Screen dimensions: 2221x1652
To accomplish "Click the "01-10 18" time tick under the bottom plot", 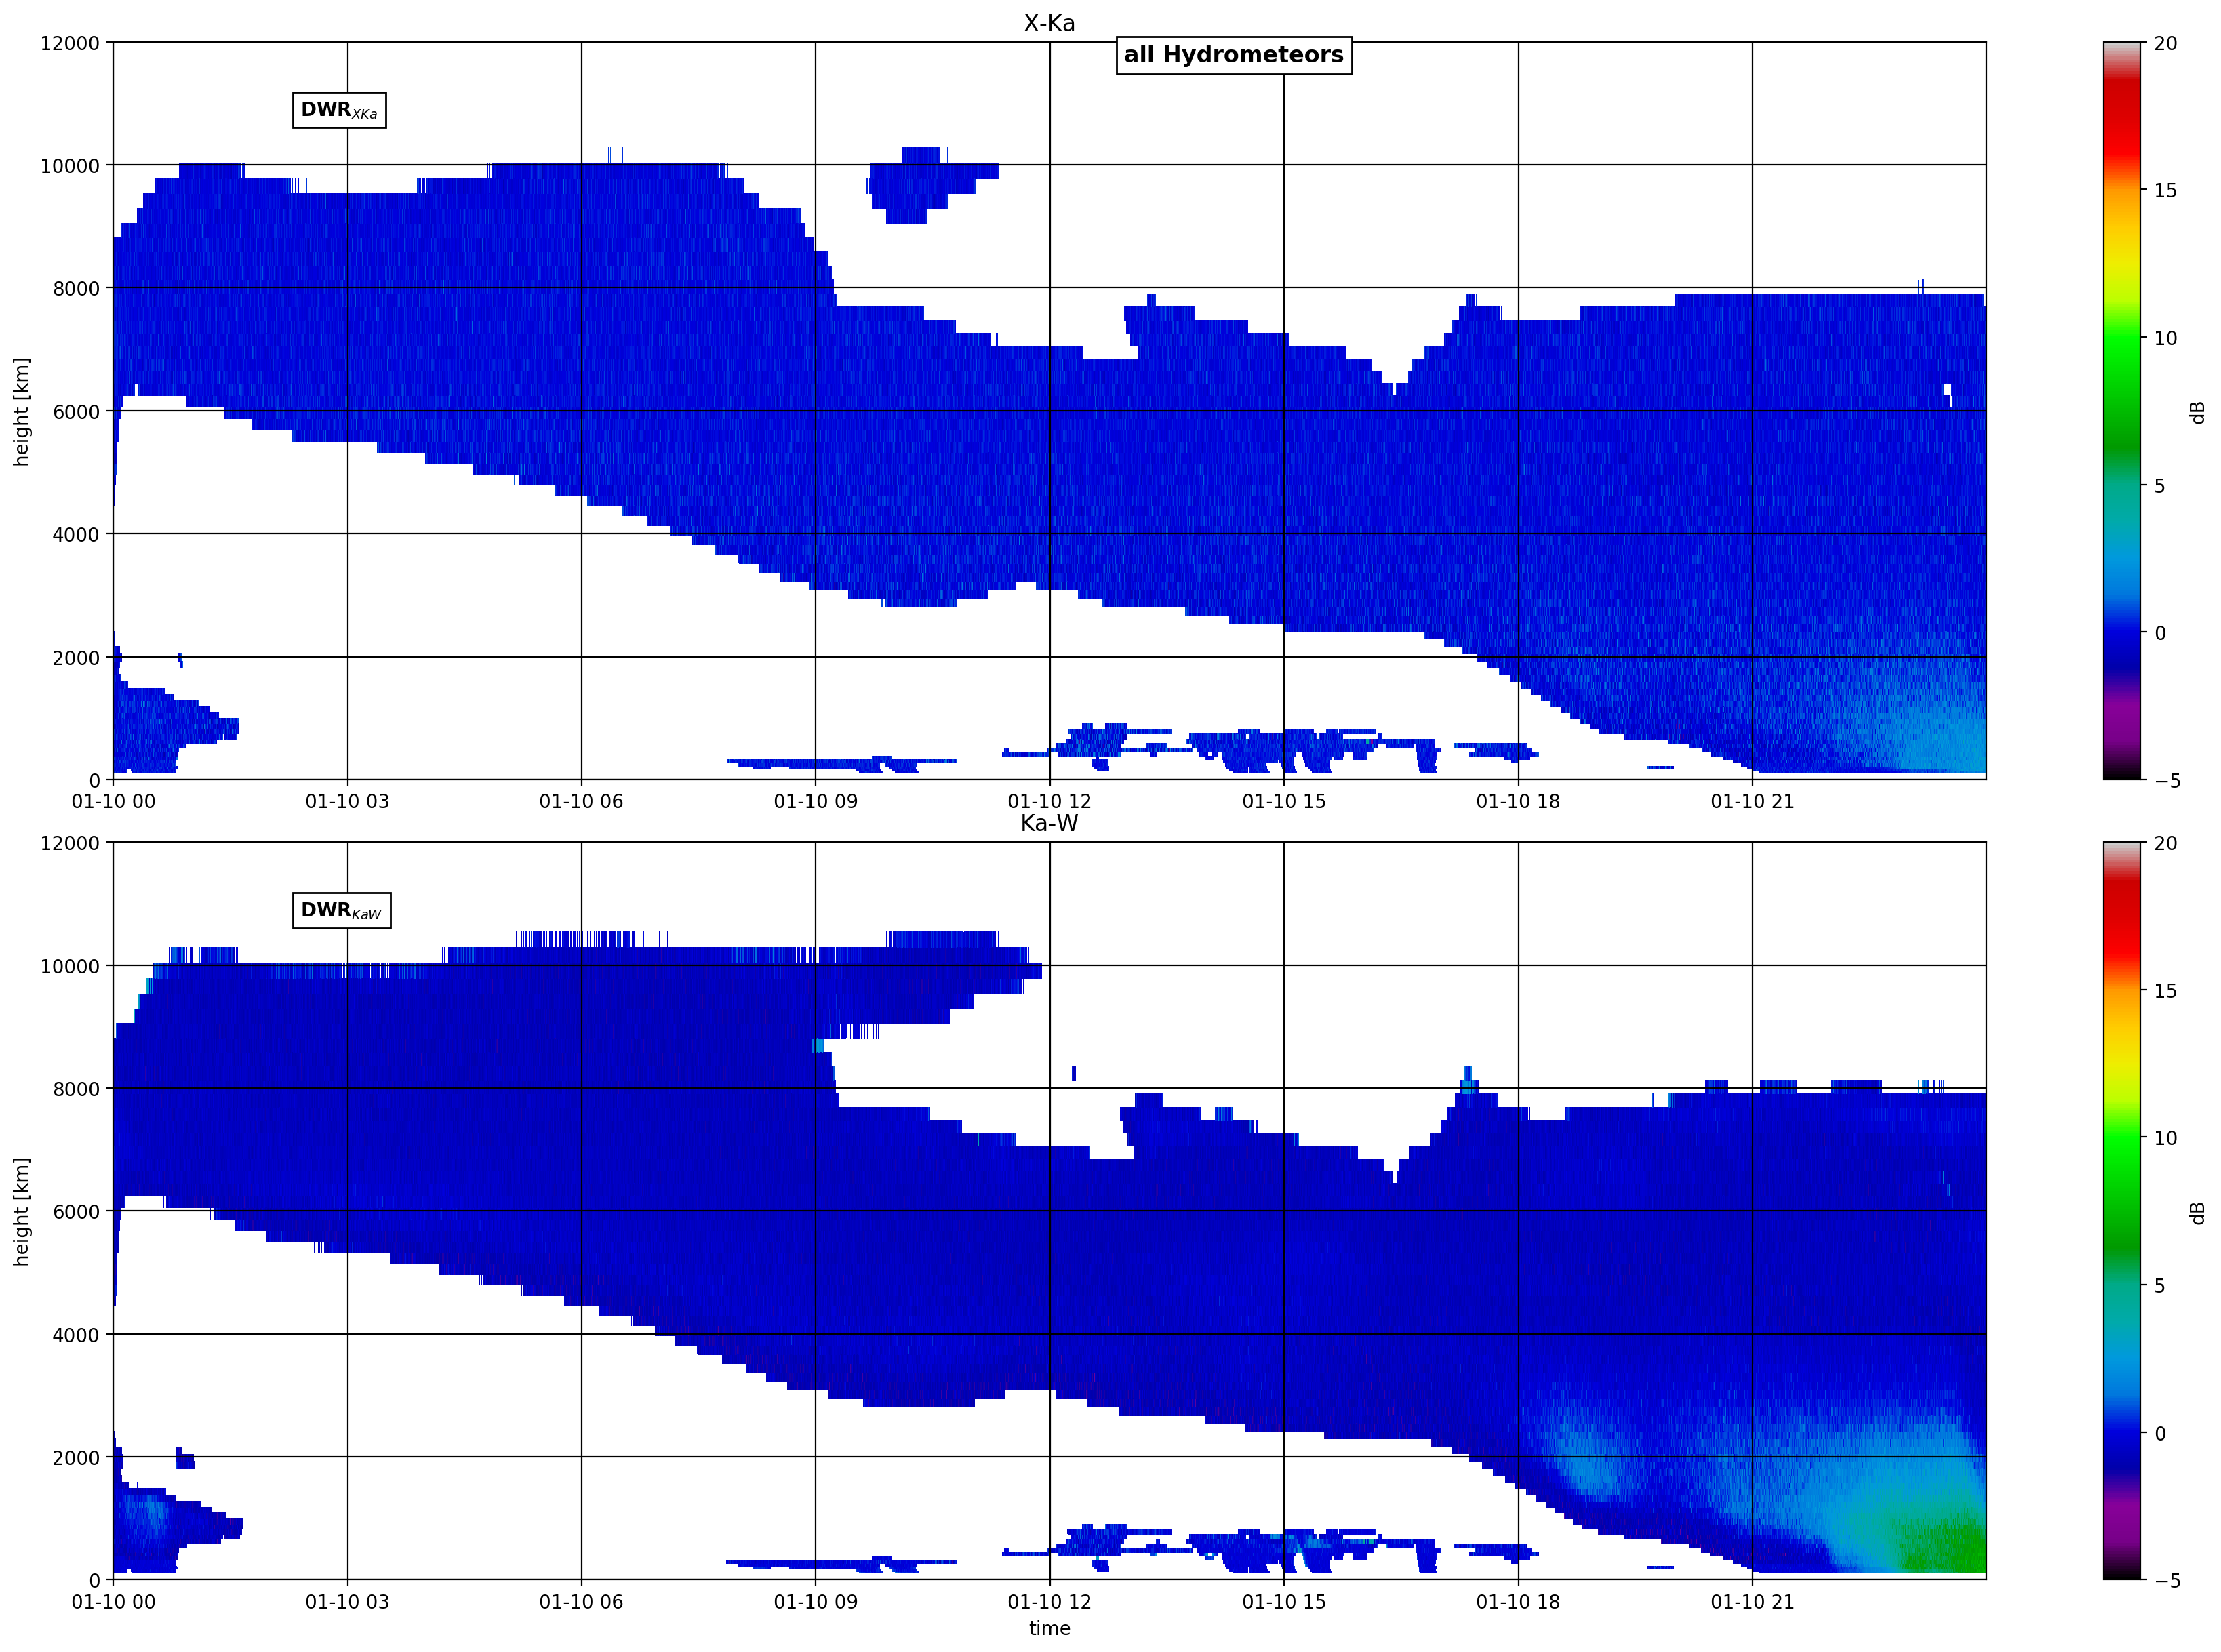I will tap(1518, 1601).
